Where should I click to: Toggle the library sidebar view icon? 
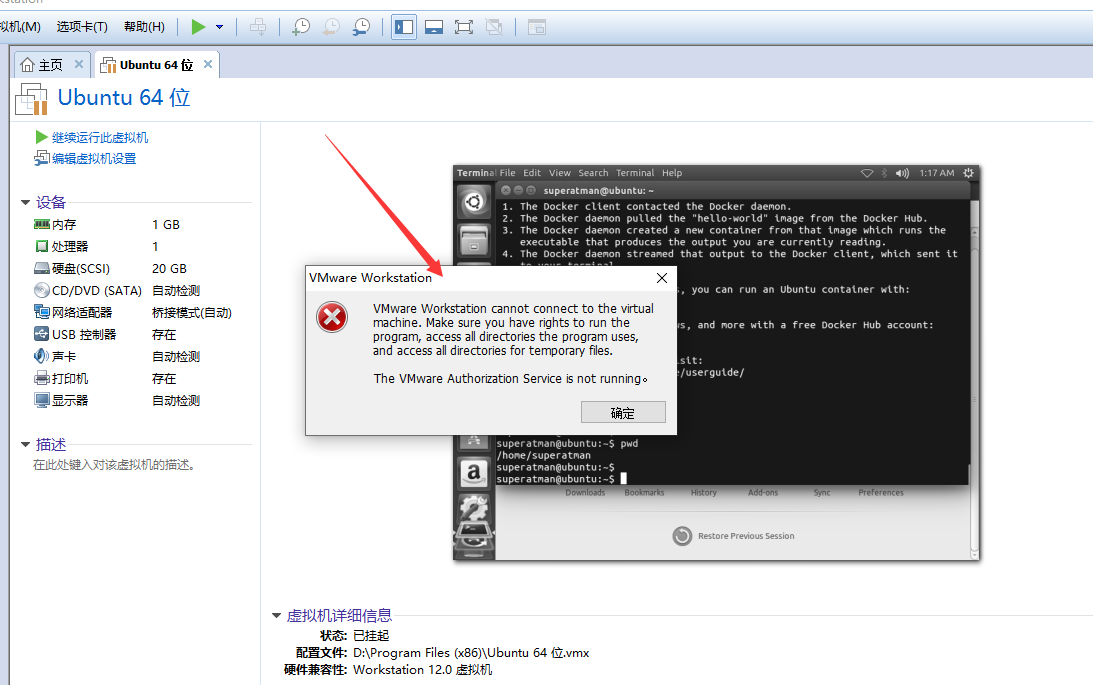click(403, 27)
